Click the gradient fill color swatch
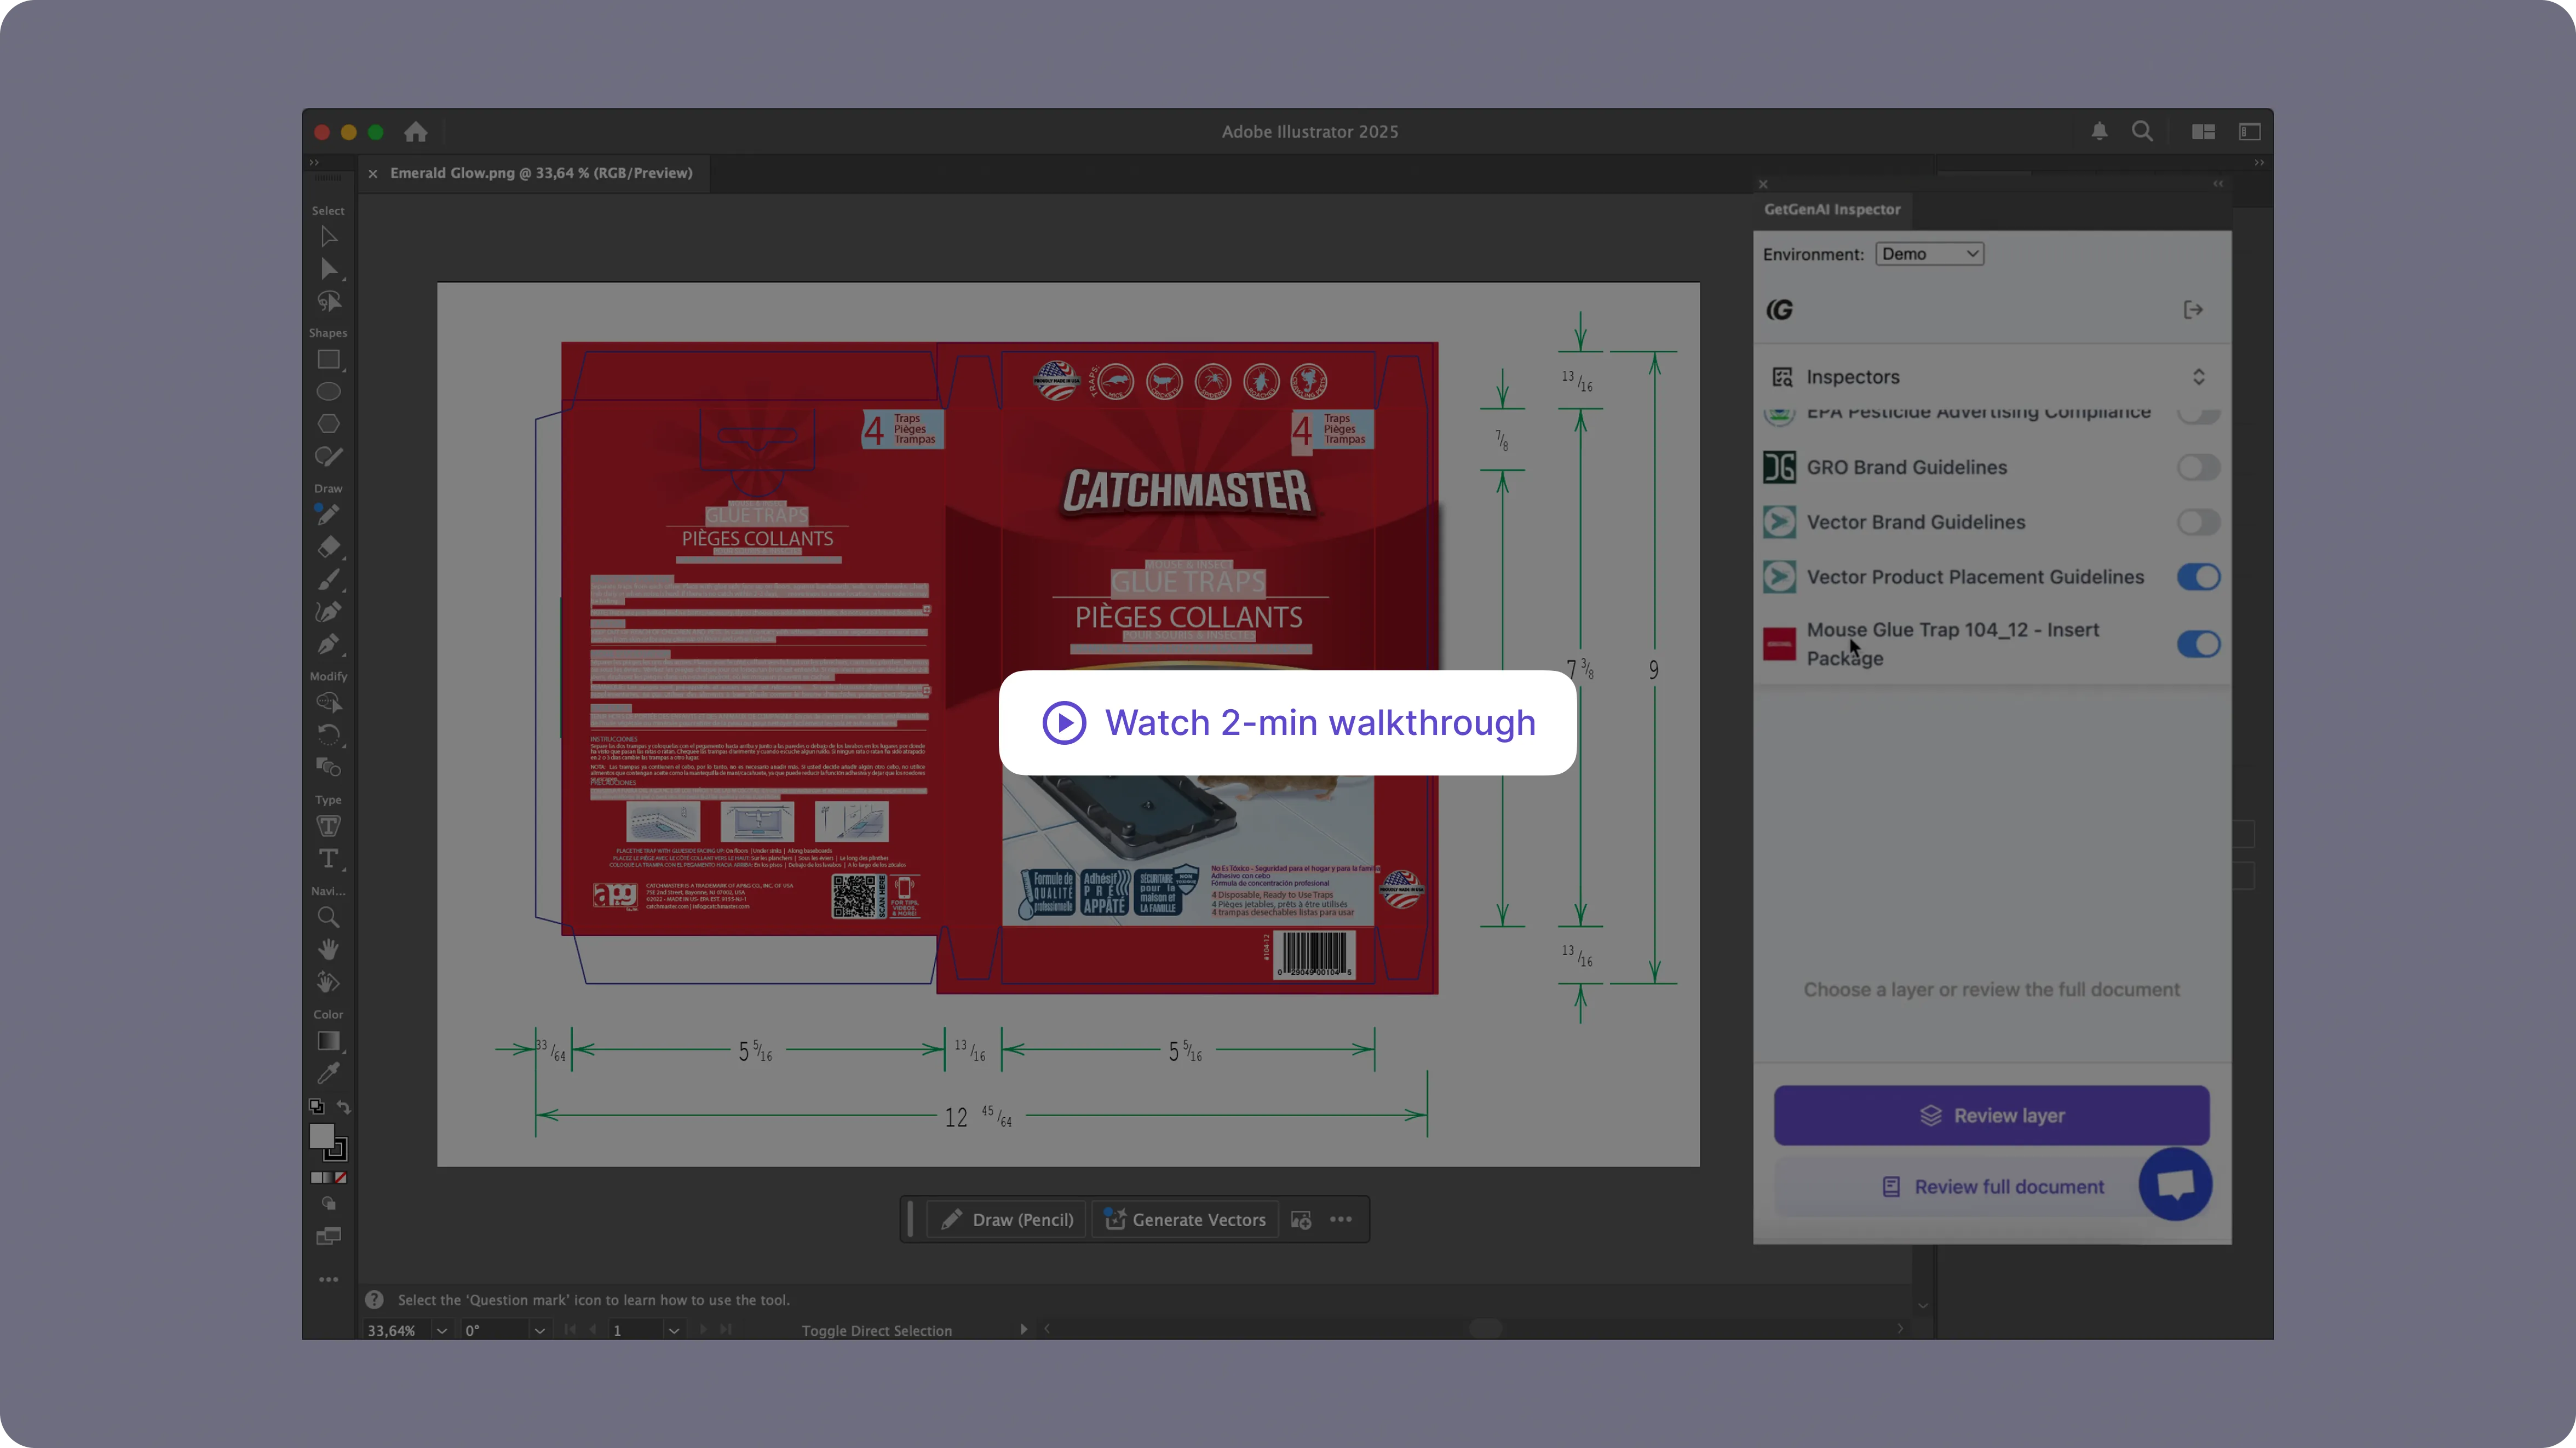 tap(328, 1041)
